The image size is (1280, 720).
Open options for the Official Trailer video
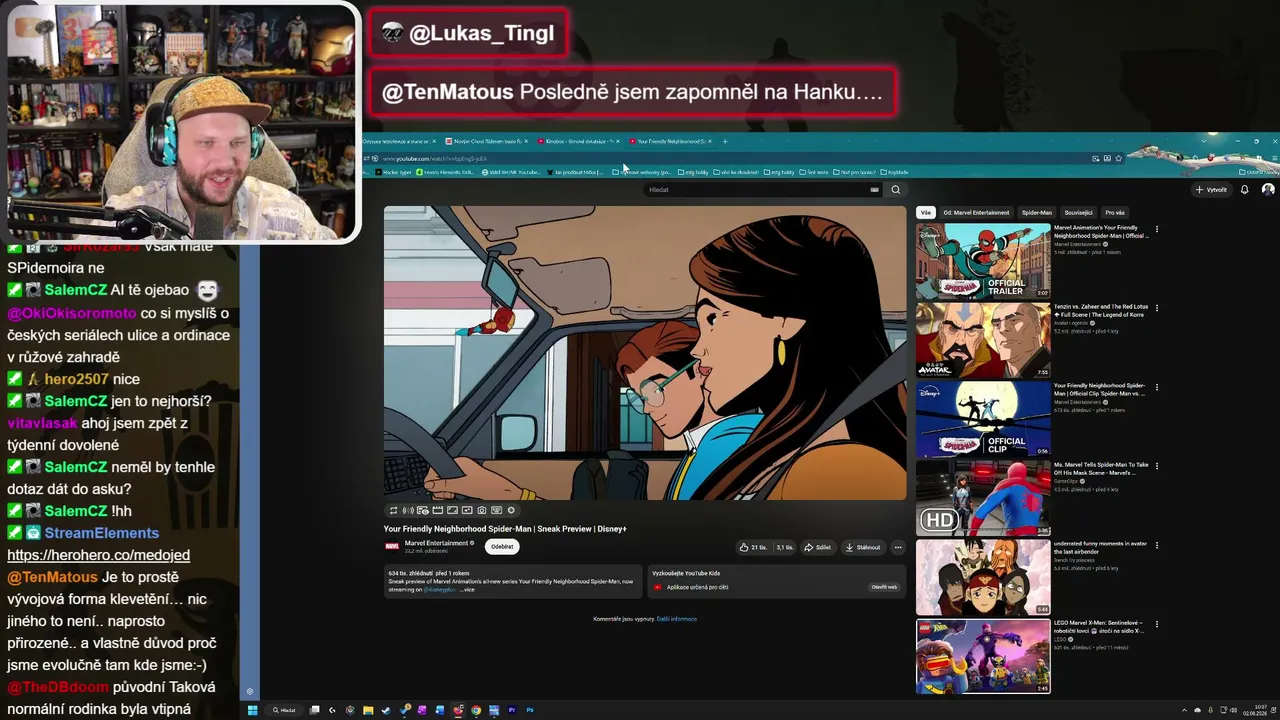1157,229
